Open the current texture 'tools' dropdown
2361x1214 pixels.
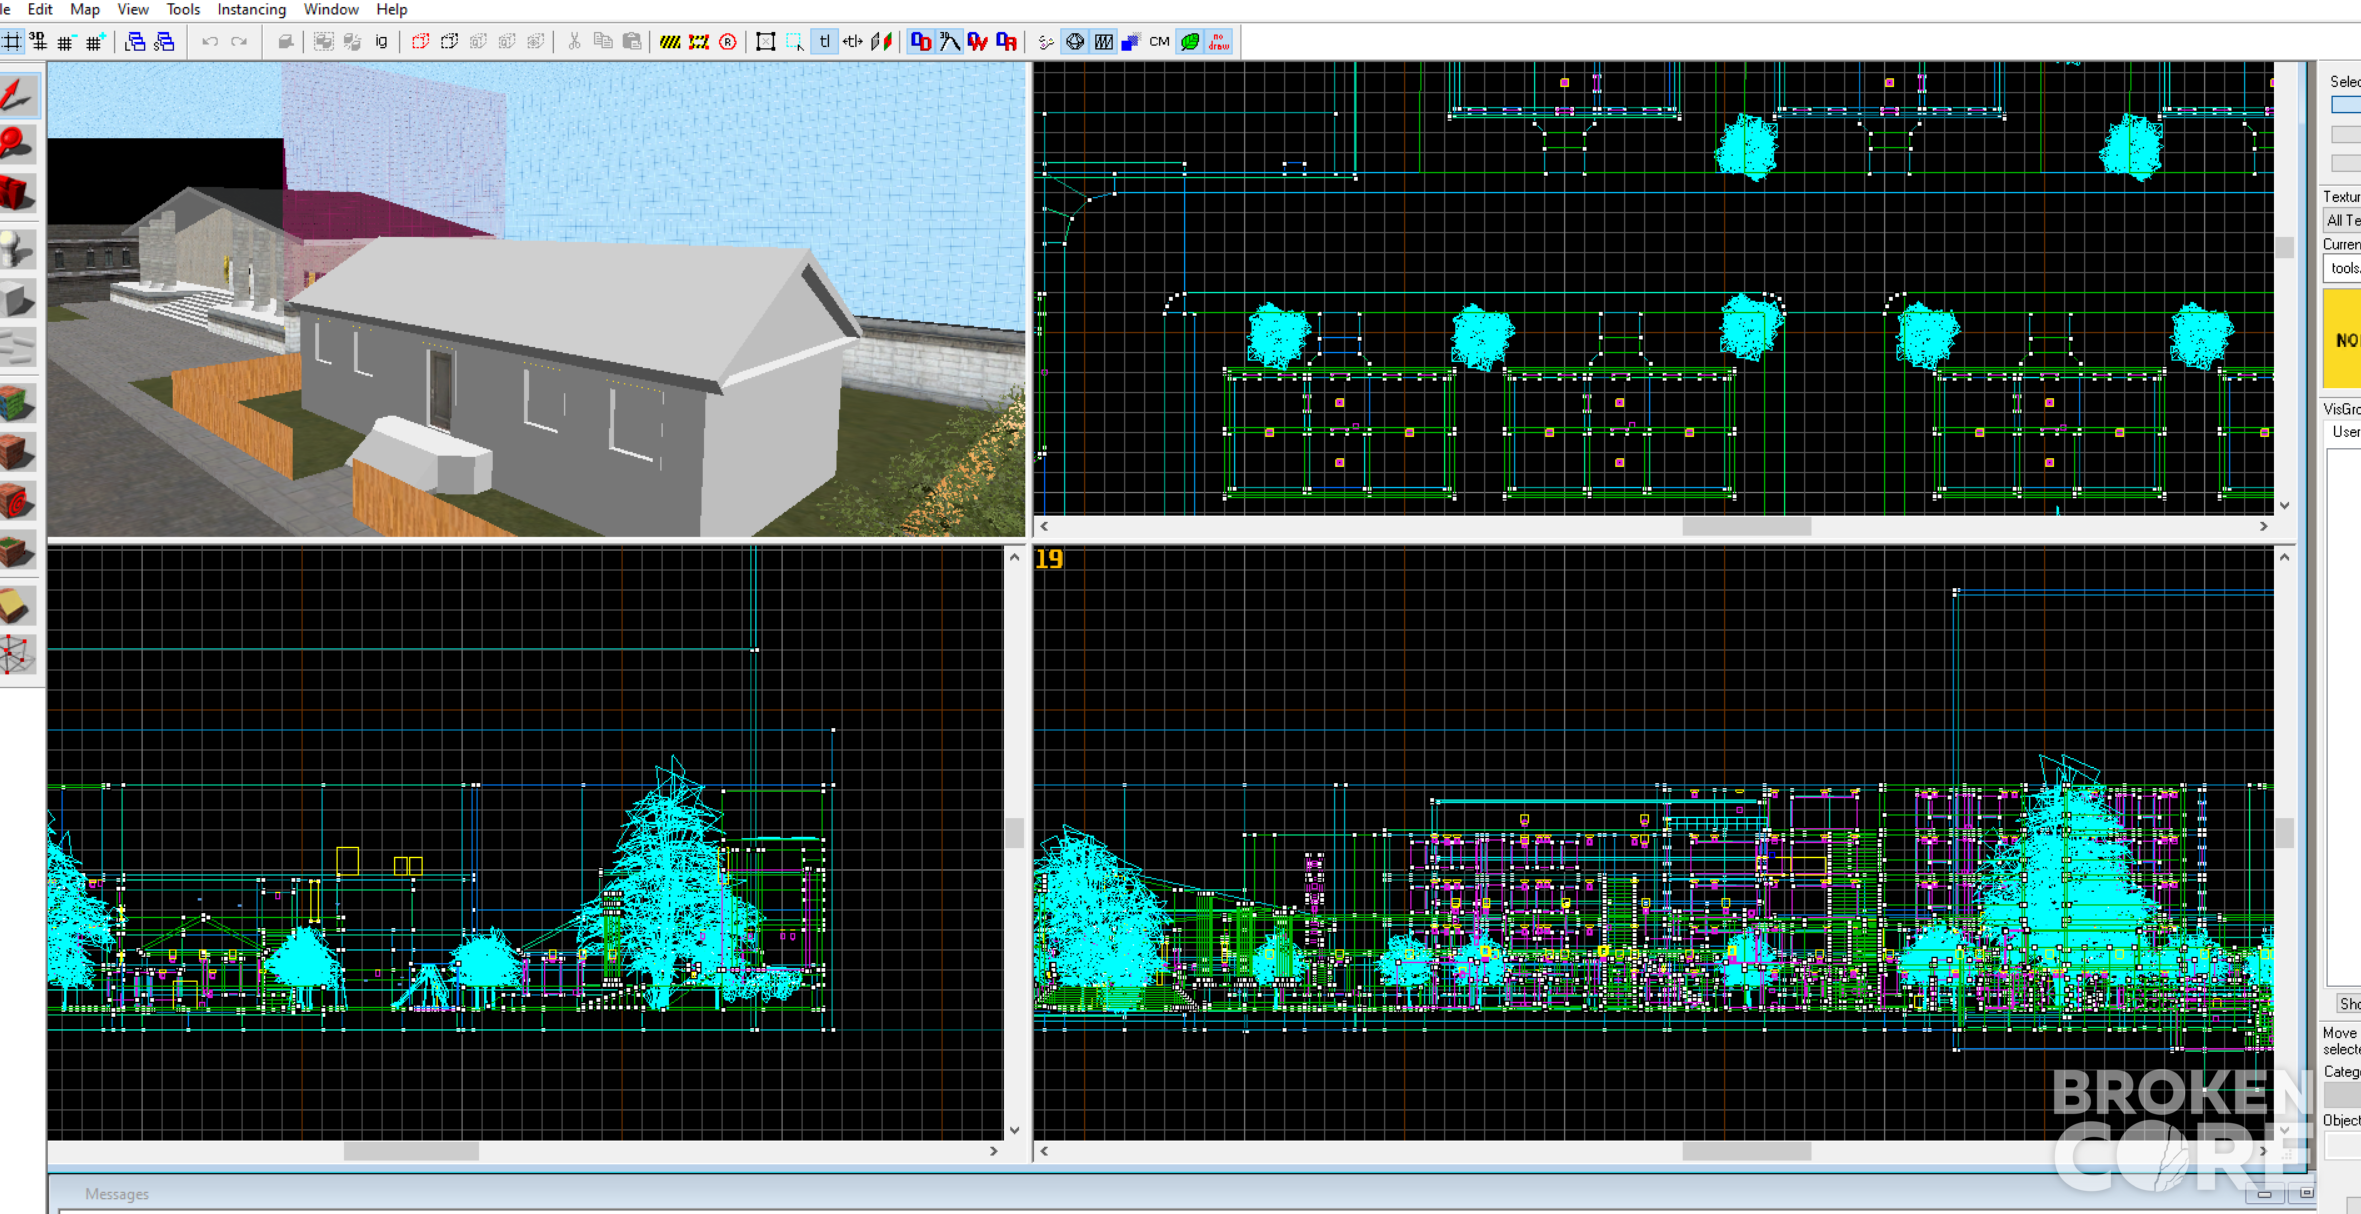click(x=2342, y=268)
